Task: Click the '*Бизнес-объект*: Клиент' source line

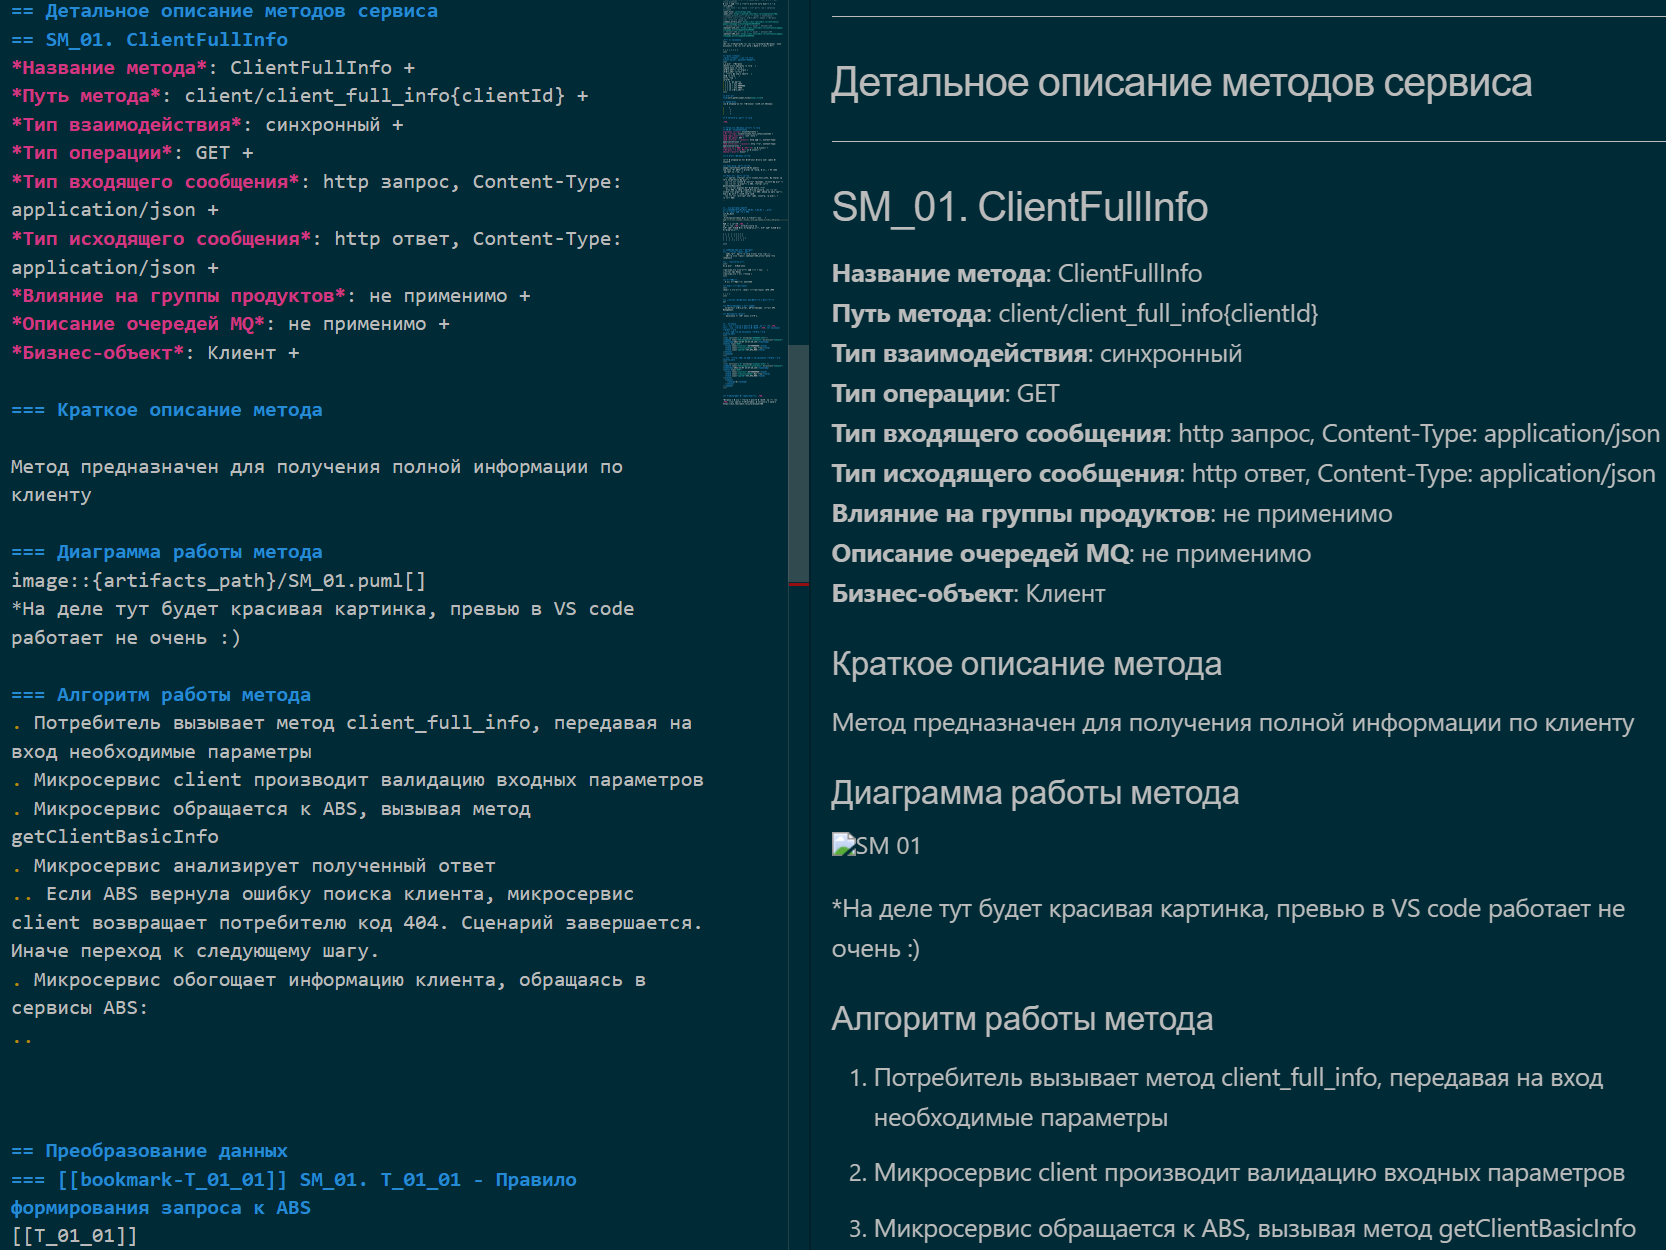Action: (155, 353)
